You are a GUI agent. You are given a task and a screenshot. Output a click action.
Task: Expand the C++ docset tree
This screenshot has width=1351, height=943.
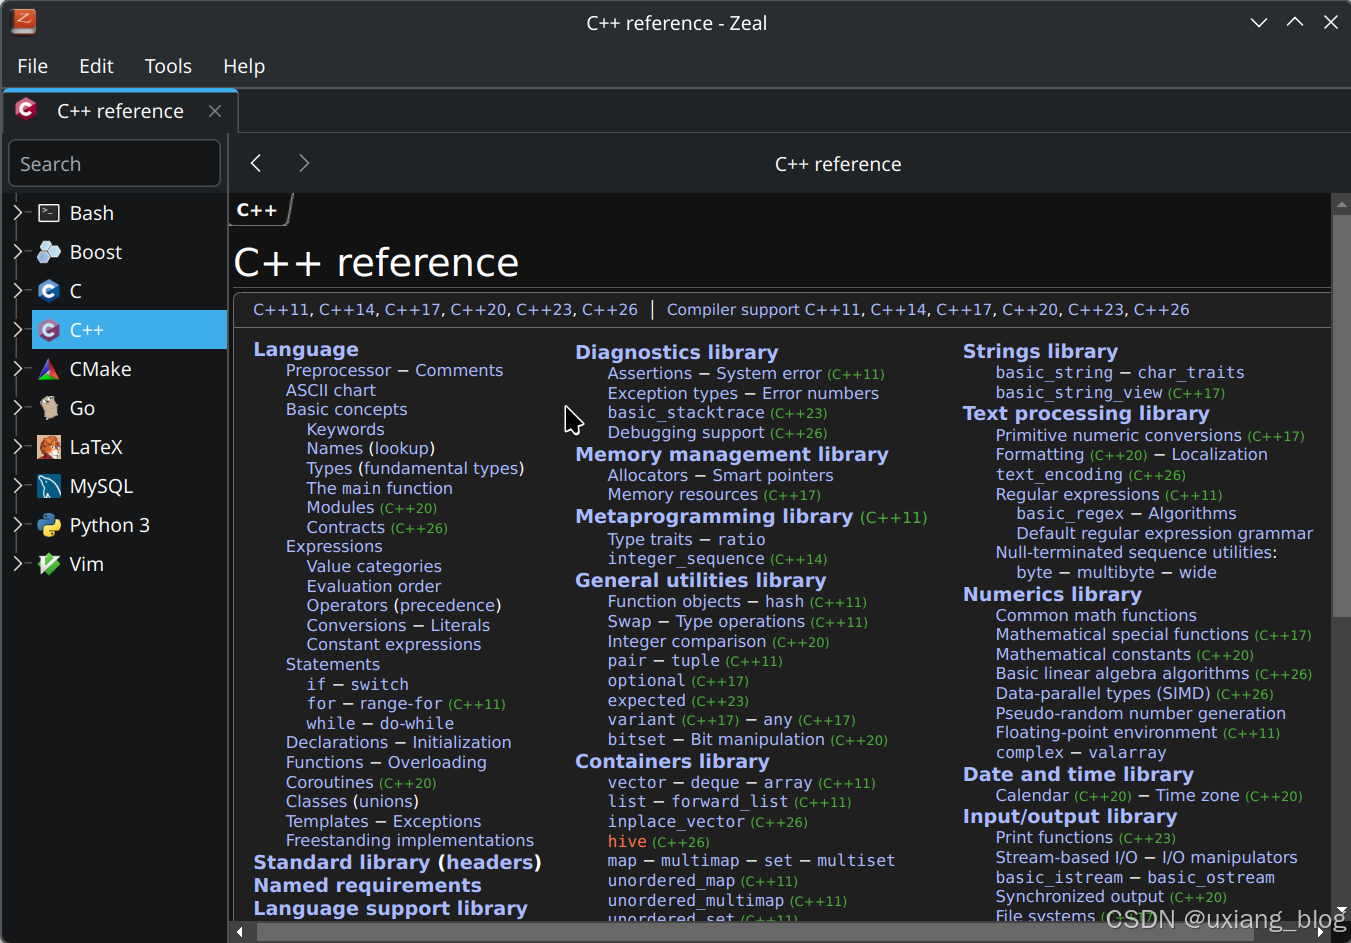17,330
